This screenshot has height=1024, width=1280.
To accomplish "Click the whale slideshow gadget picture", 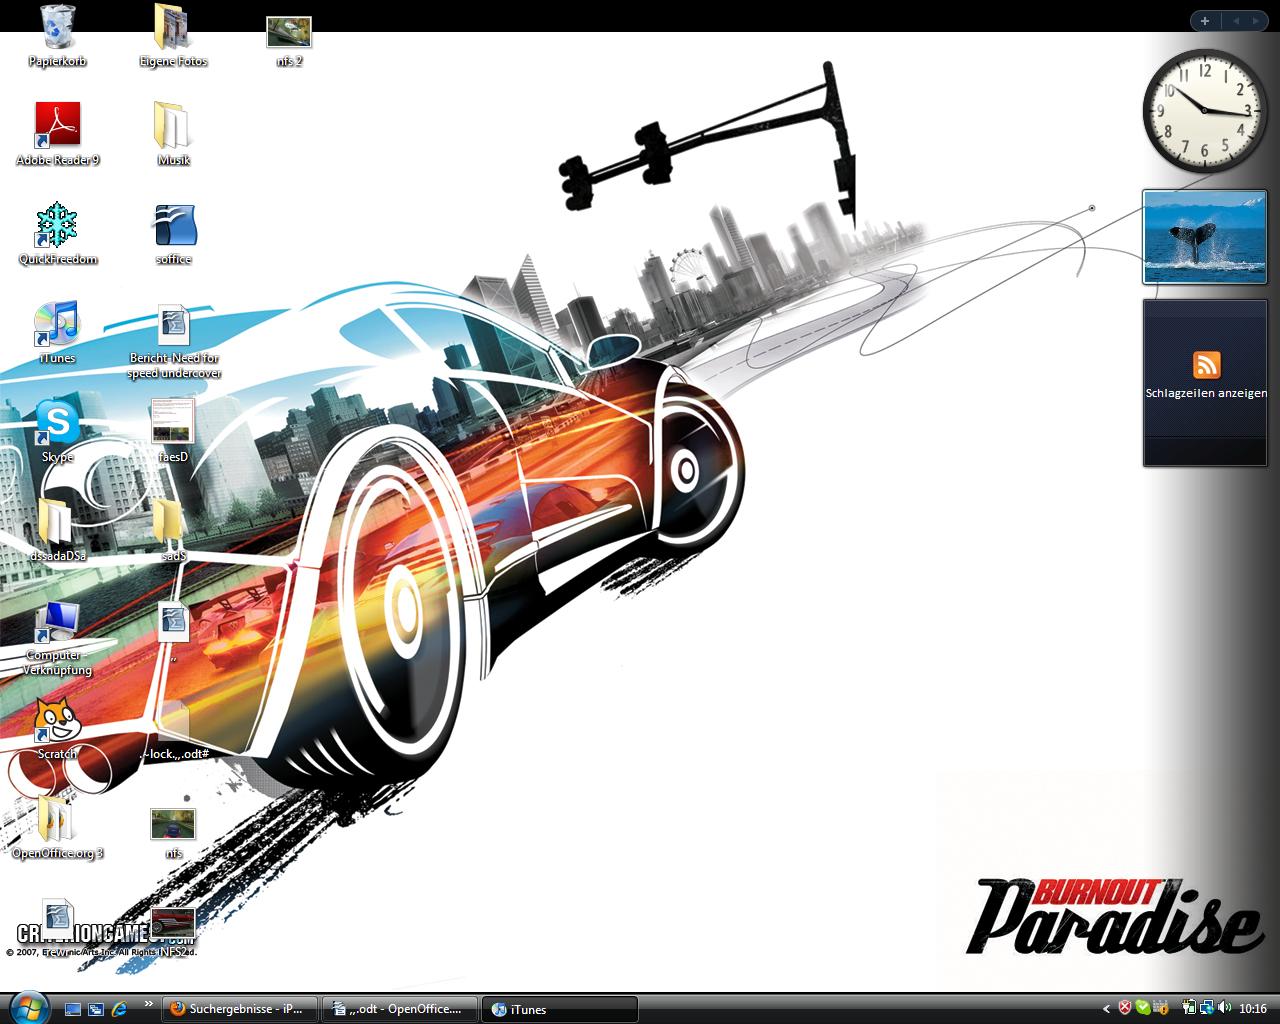I will click(1205, 237).
